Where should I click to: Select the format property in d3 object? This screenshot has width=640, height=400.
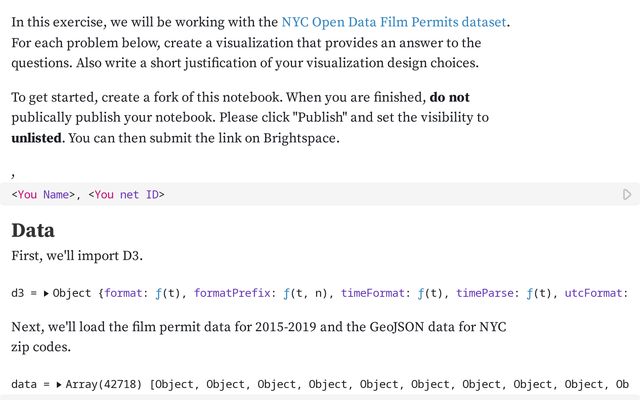coord(123,293)
